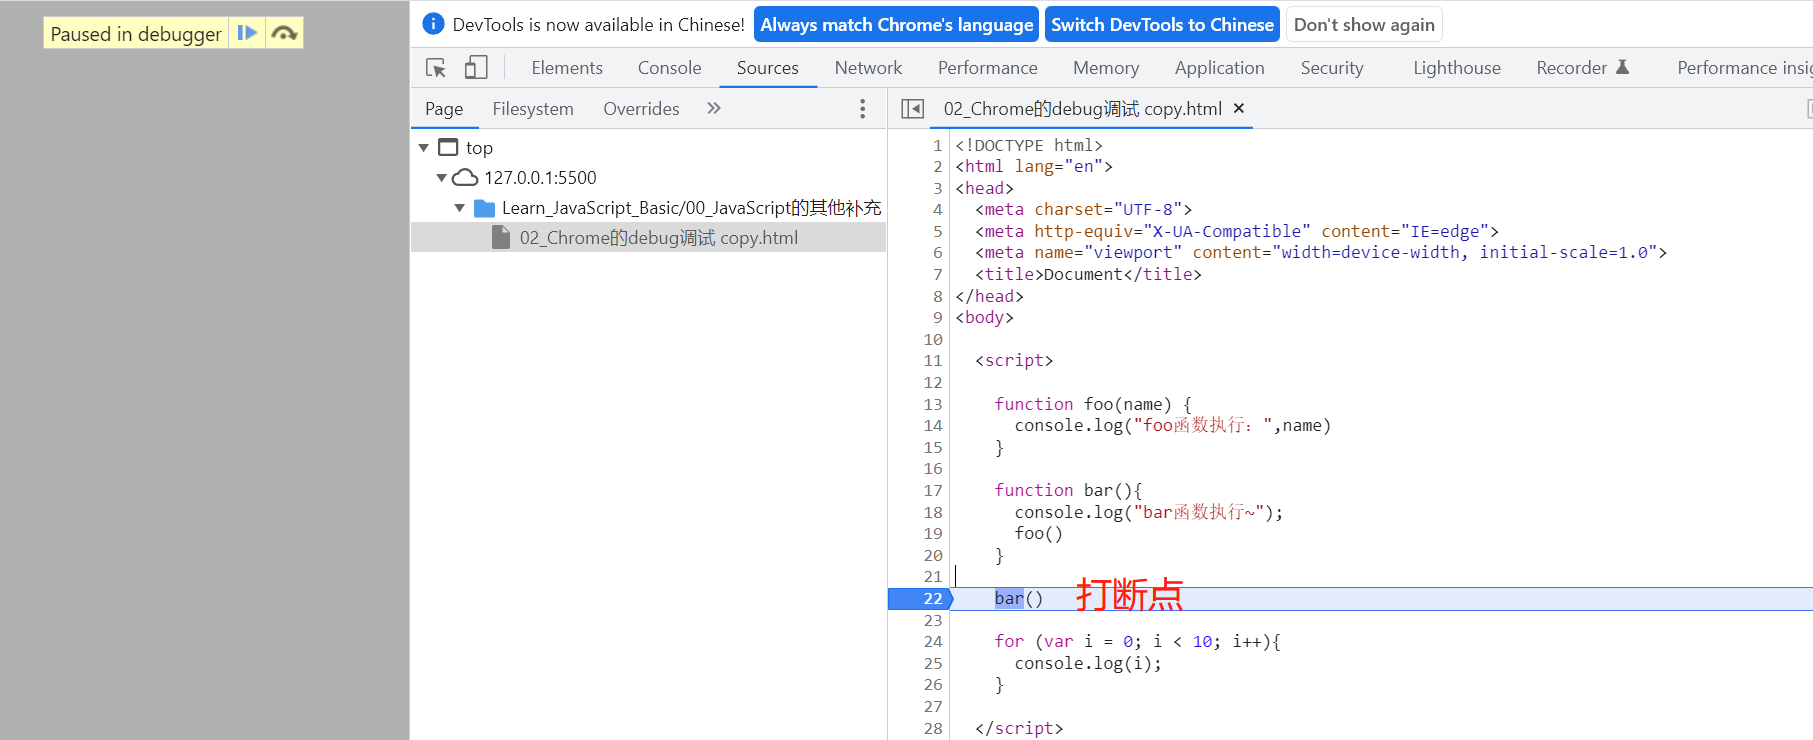Image resolution: width=1813 pixels, height=740 pixels.
Task: Open the Network tab
Action: (868, 68)
